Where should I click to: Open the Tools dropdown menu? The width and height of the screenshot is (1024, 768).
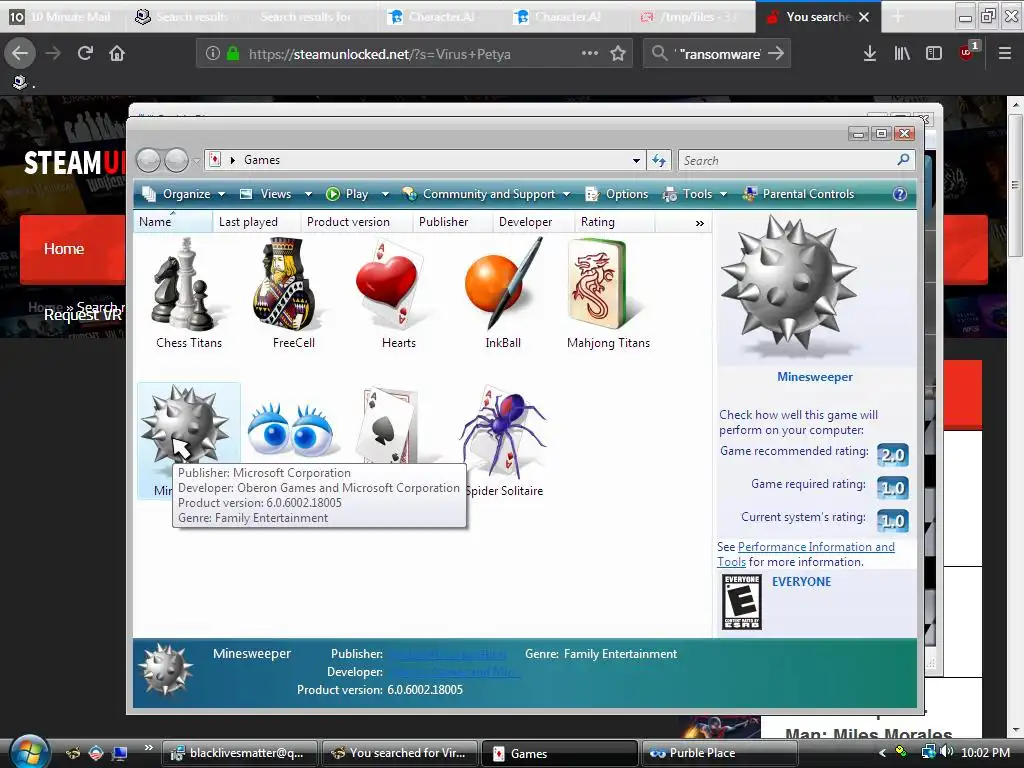tap(695, 194)
